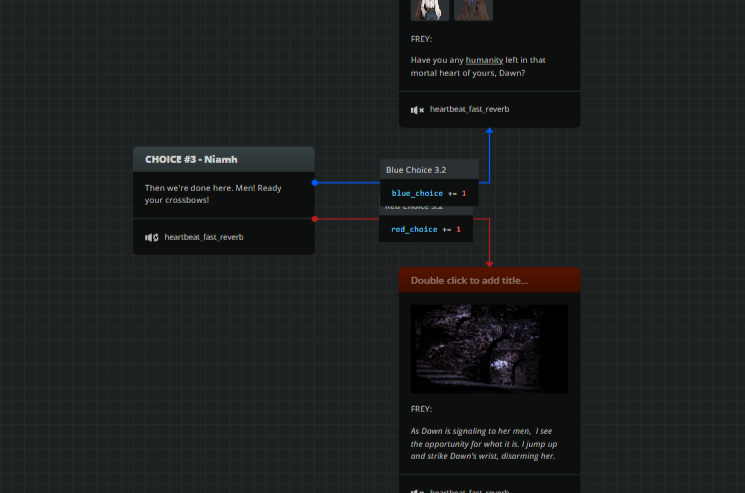The height and width of the screenshot is (493, 745).
Task: Click the speaker icon in the Niamh node
Action: pos(151,237)
